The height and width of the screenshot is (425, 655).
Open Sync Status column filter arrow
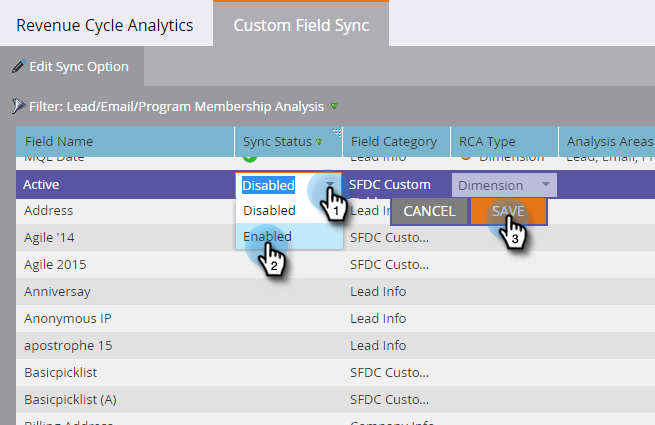pos(320,142)
